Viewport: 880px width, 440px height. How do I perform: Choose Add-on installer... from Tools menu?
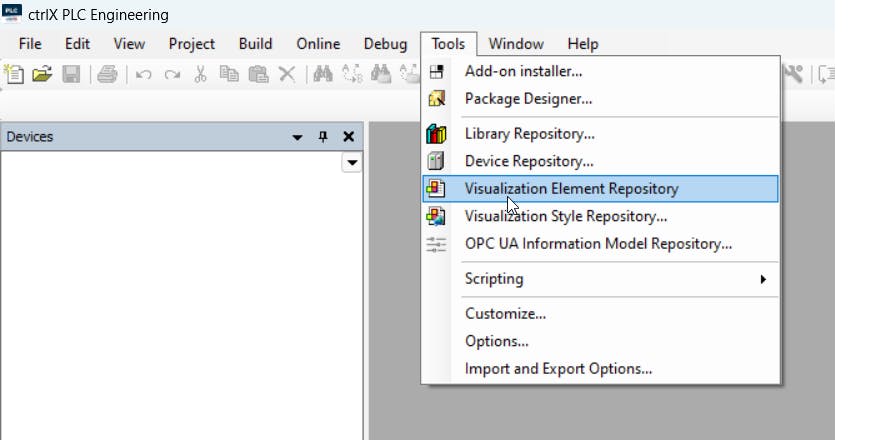[601, 71]
